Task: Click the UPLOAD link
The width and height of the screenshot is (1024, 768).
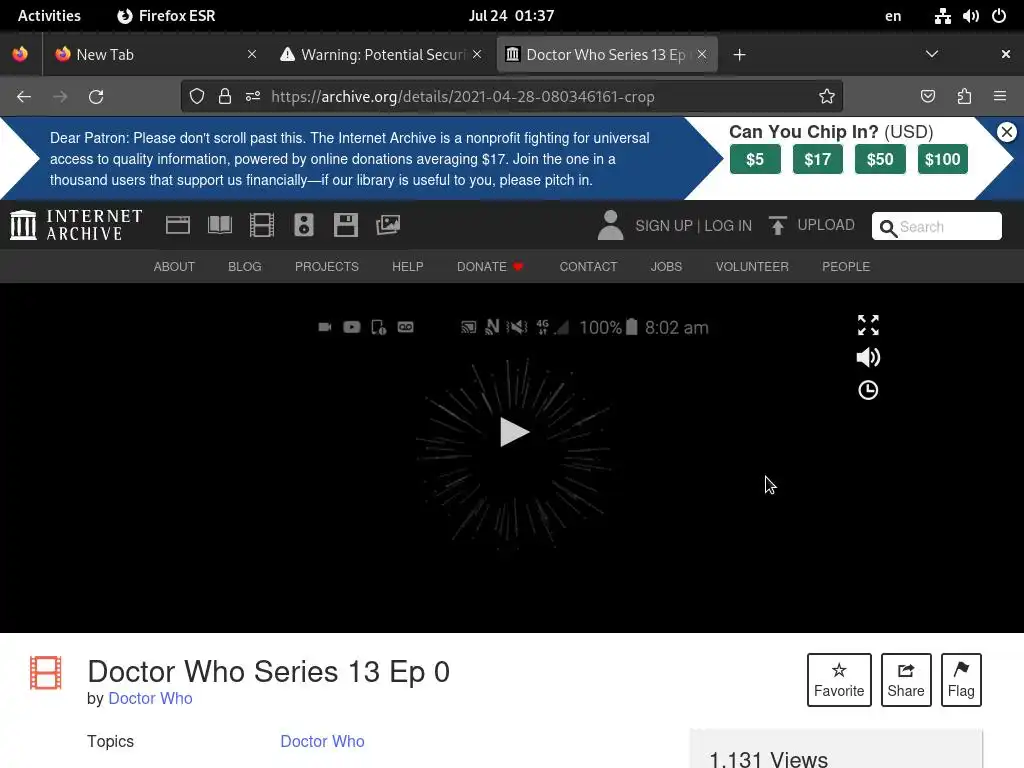Action: (825, 225)
